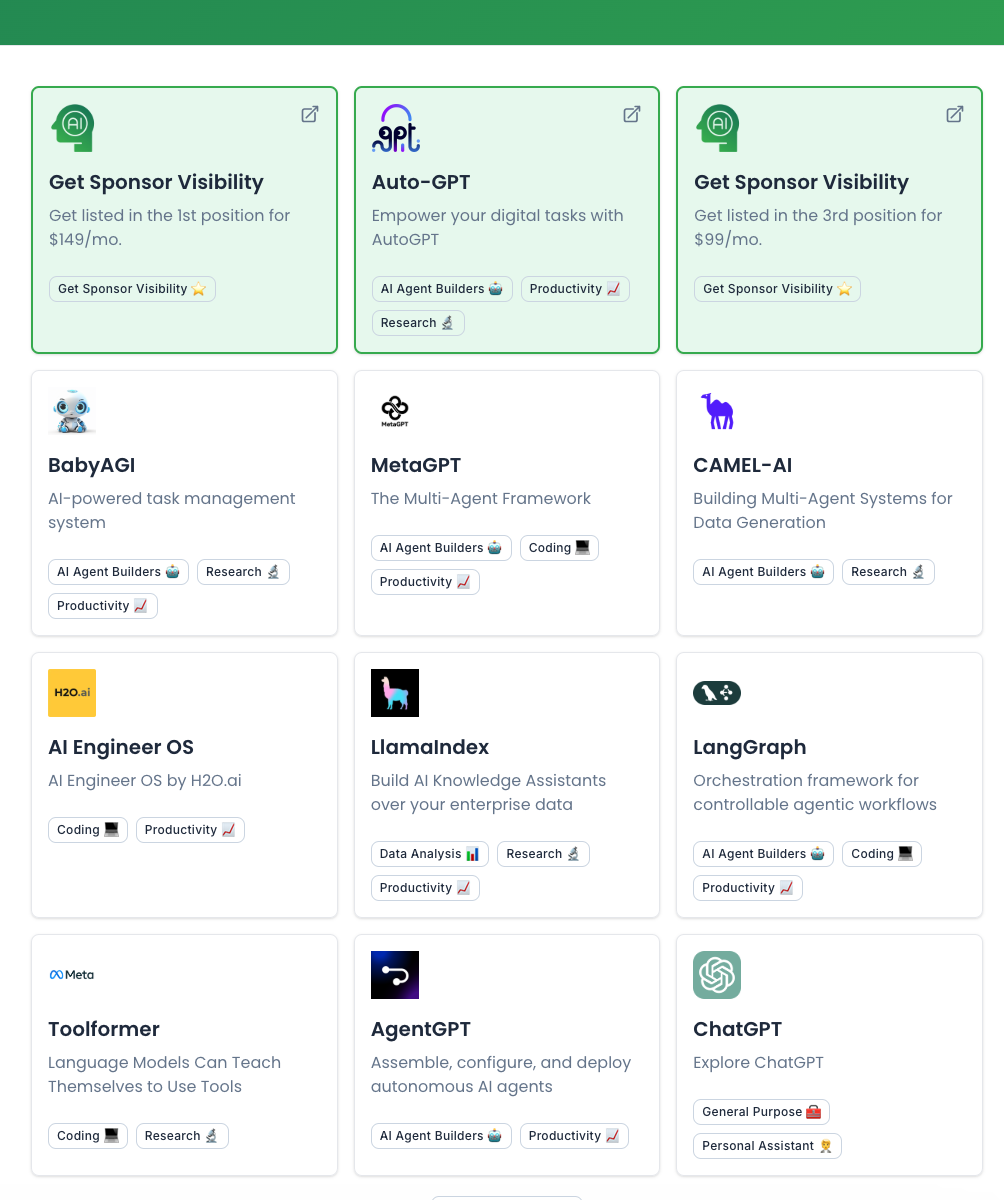This screenshot has height=1200, width=1004.
Task: Click the Meta logo on Toolformer card
Action: 72,975
